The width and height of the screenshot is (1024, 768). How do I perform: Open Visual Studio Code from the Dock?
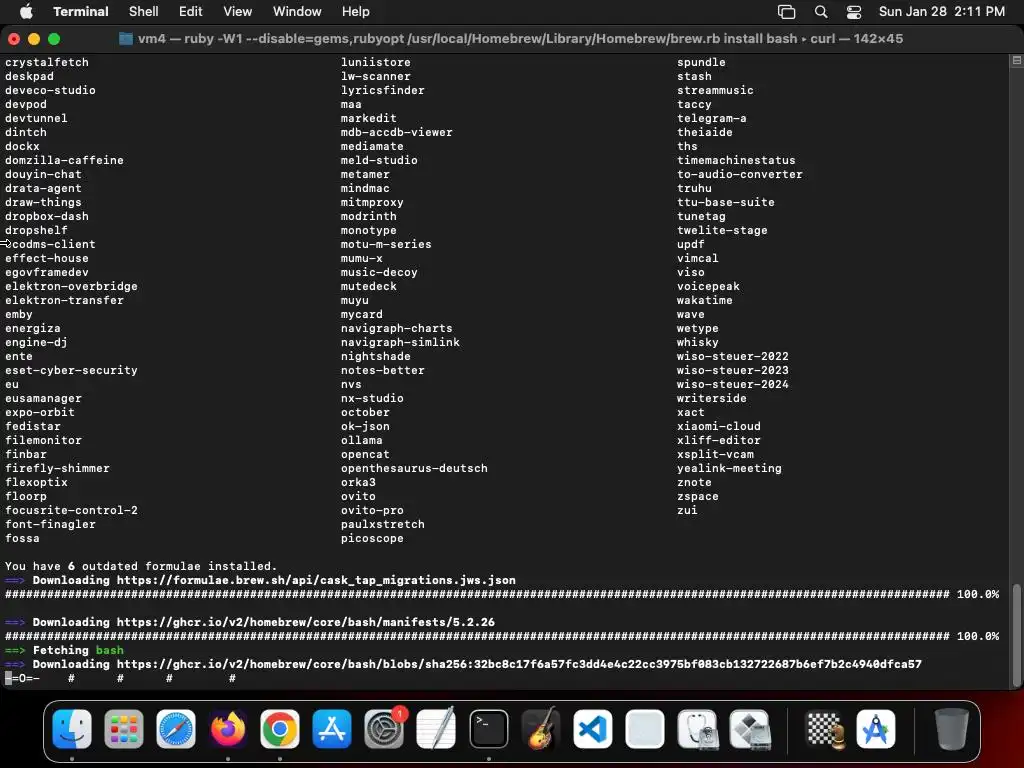592,729
